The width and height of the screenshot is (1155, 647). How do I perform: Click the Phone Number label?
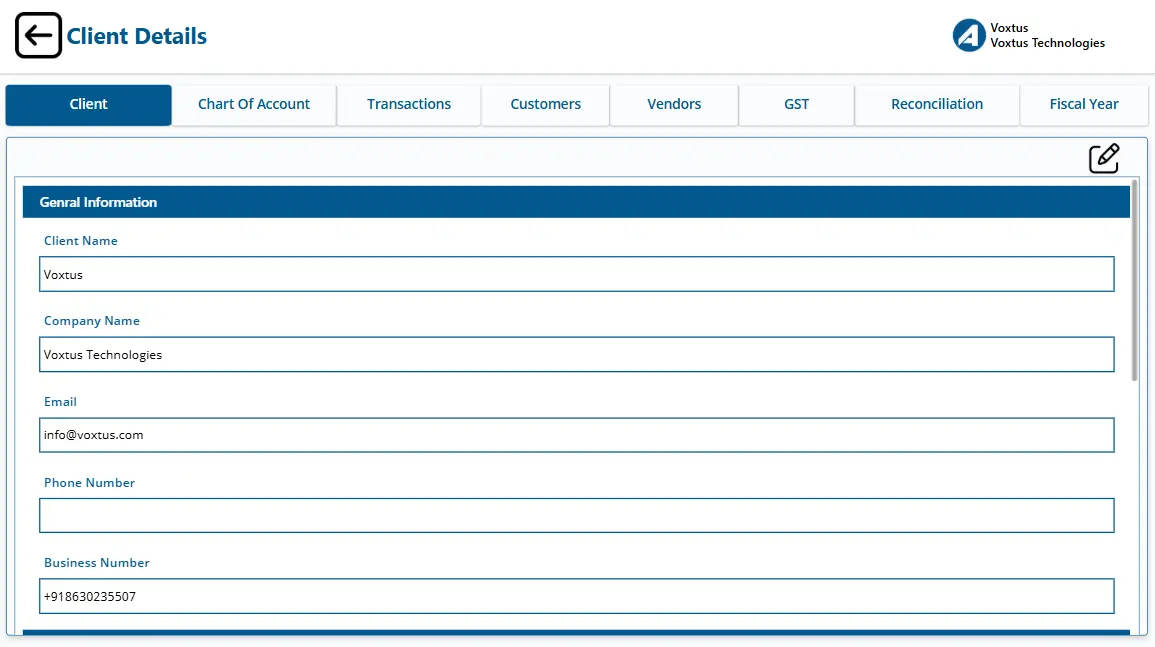[89, 483]
